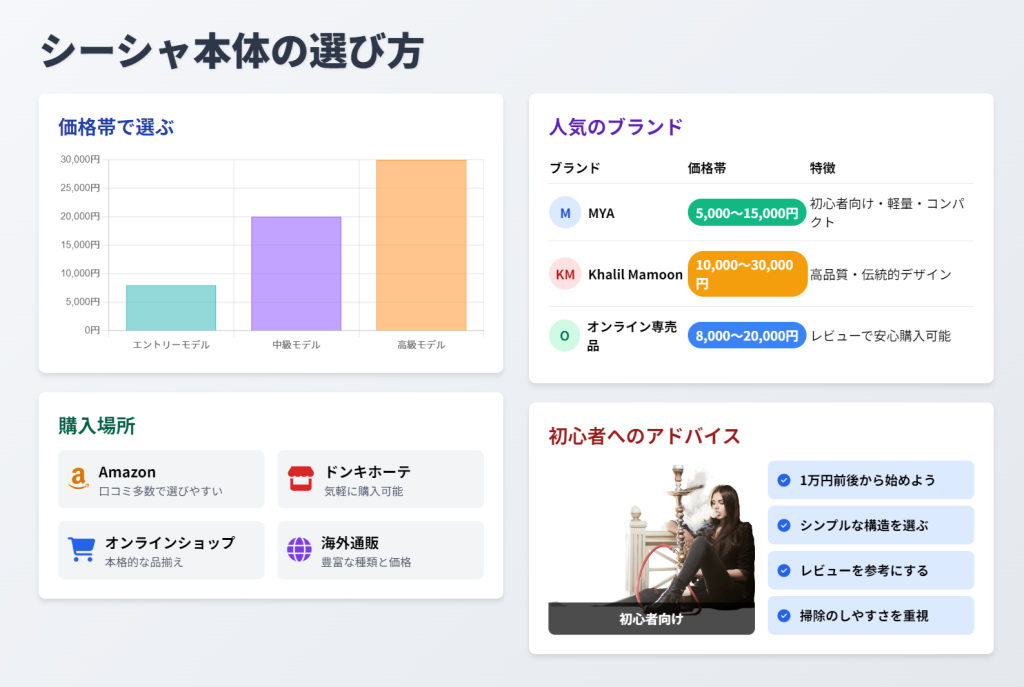Toggle the 掃除のしやすさを重視 check circle
This screenshot has width=1024, height=687.
pyautogui.click(x=783, y=616)
